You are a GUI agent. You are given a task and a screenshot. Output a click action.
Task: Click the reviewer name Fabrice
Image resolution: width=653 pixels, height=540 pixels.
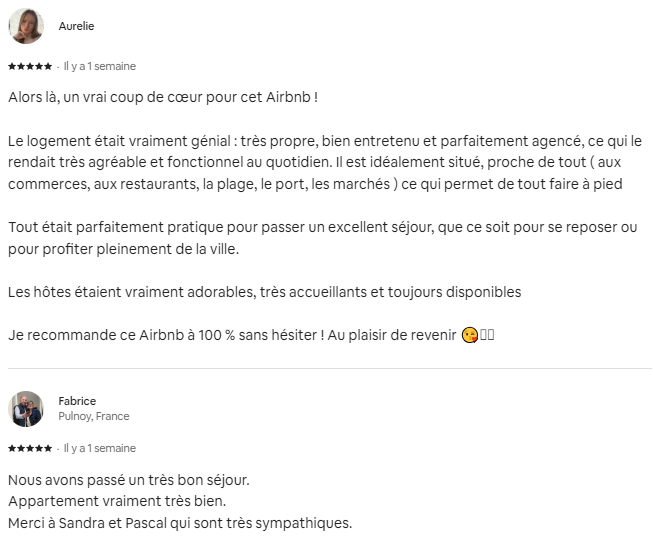pos(77,401)
